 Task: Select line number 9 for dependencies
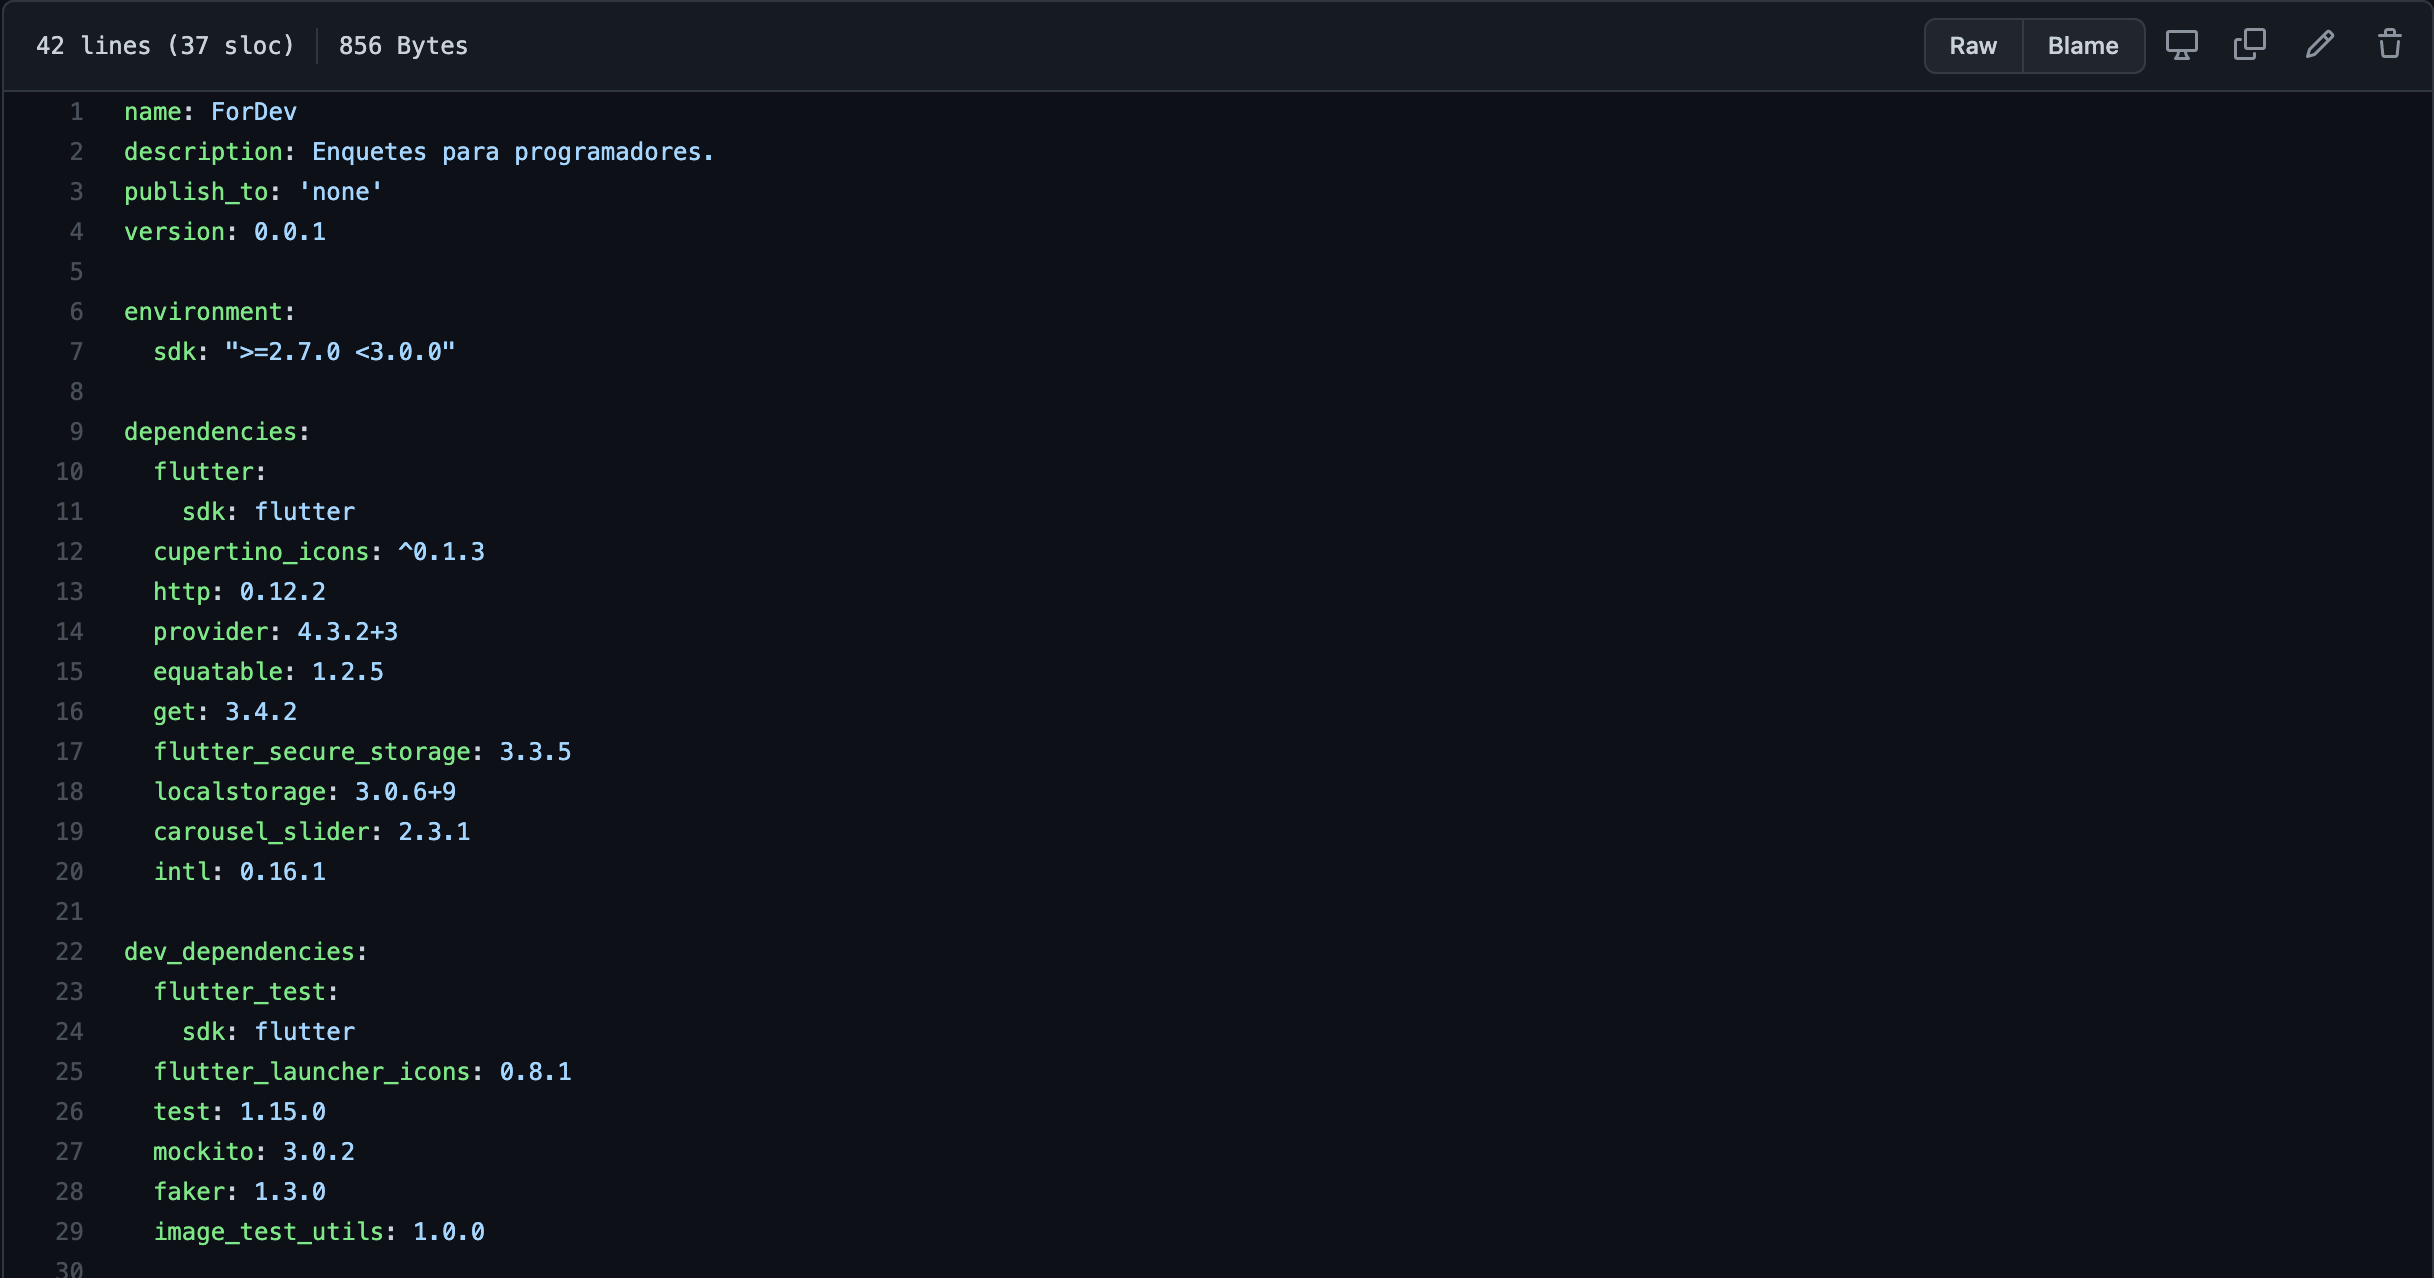[x=76, y=432]
